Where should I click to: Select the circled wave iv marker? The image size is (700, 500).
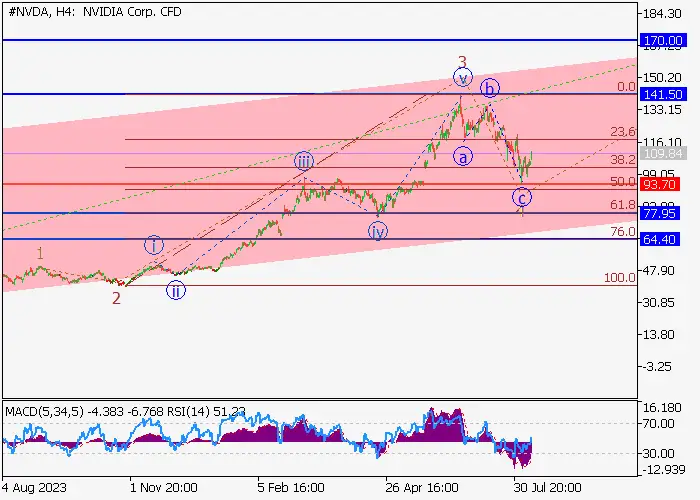click(x=378, y=231)
